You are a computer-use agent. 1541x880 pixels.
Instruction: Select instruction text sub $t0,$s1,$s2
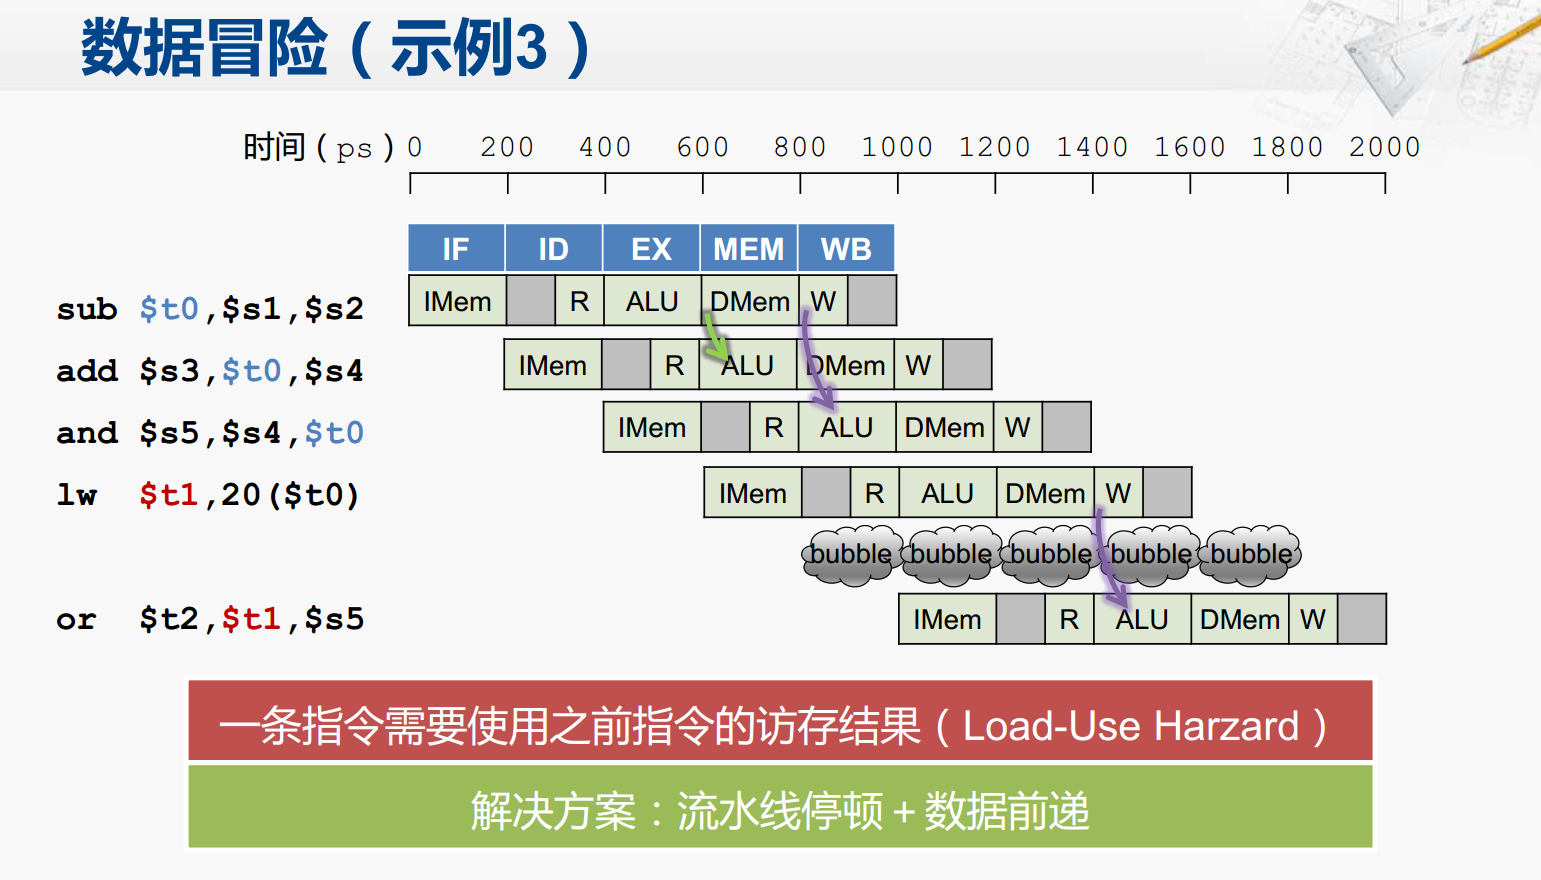coord(210,309)
